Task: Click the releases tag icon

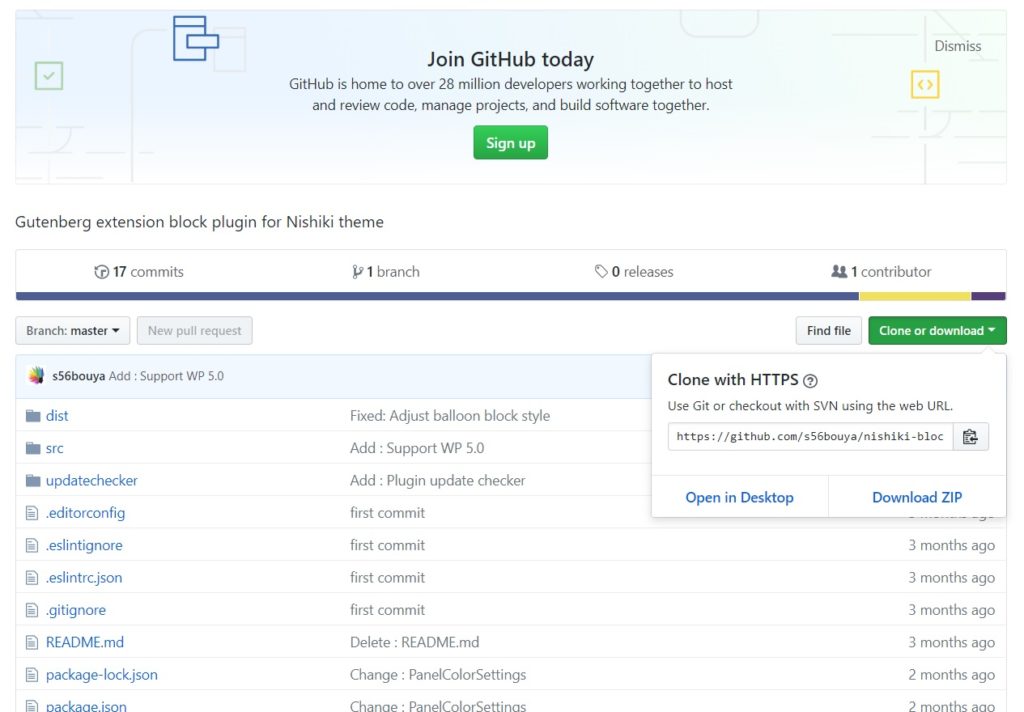Action: coord(601,272)
